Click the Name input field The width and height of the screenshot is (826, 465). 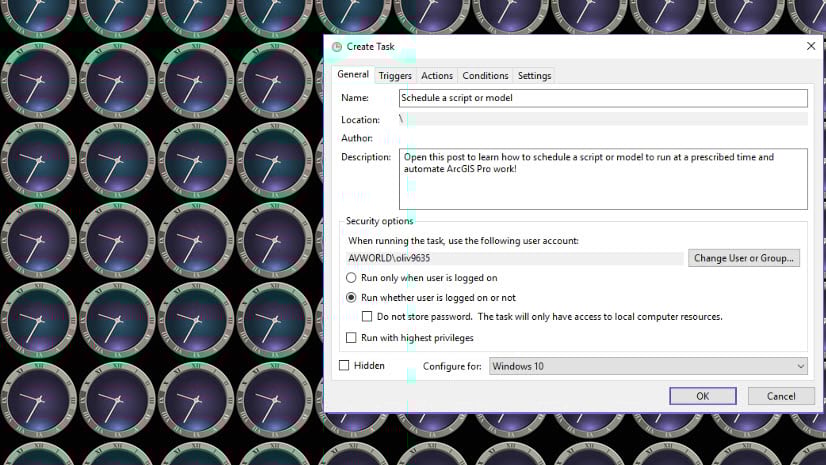(x=603, y=98)
